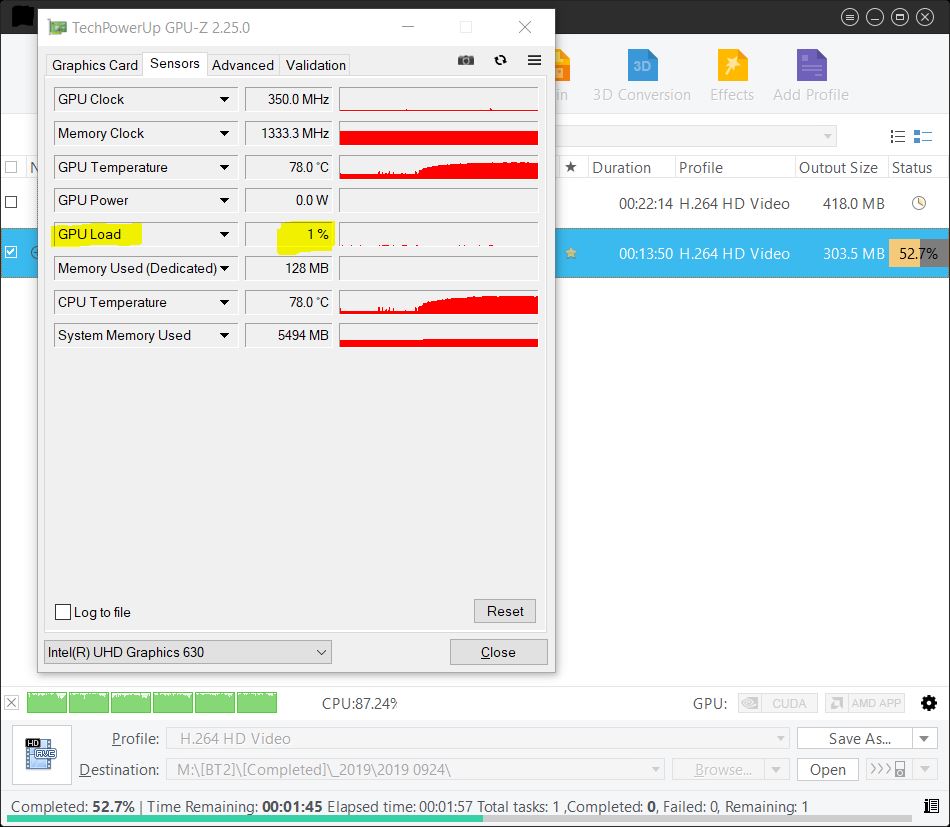Expand the GPU Temperature sensor dropdown
This screenshot has height=827, width=950.
coord(224,167)
